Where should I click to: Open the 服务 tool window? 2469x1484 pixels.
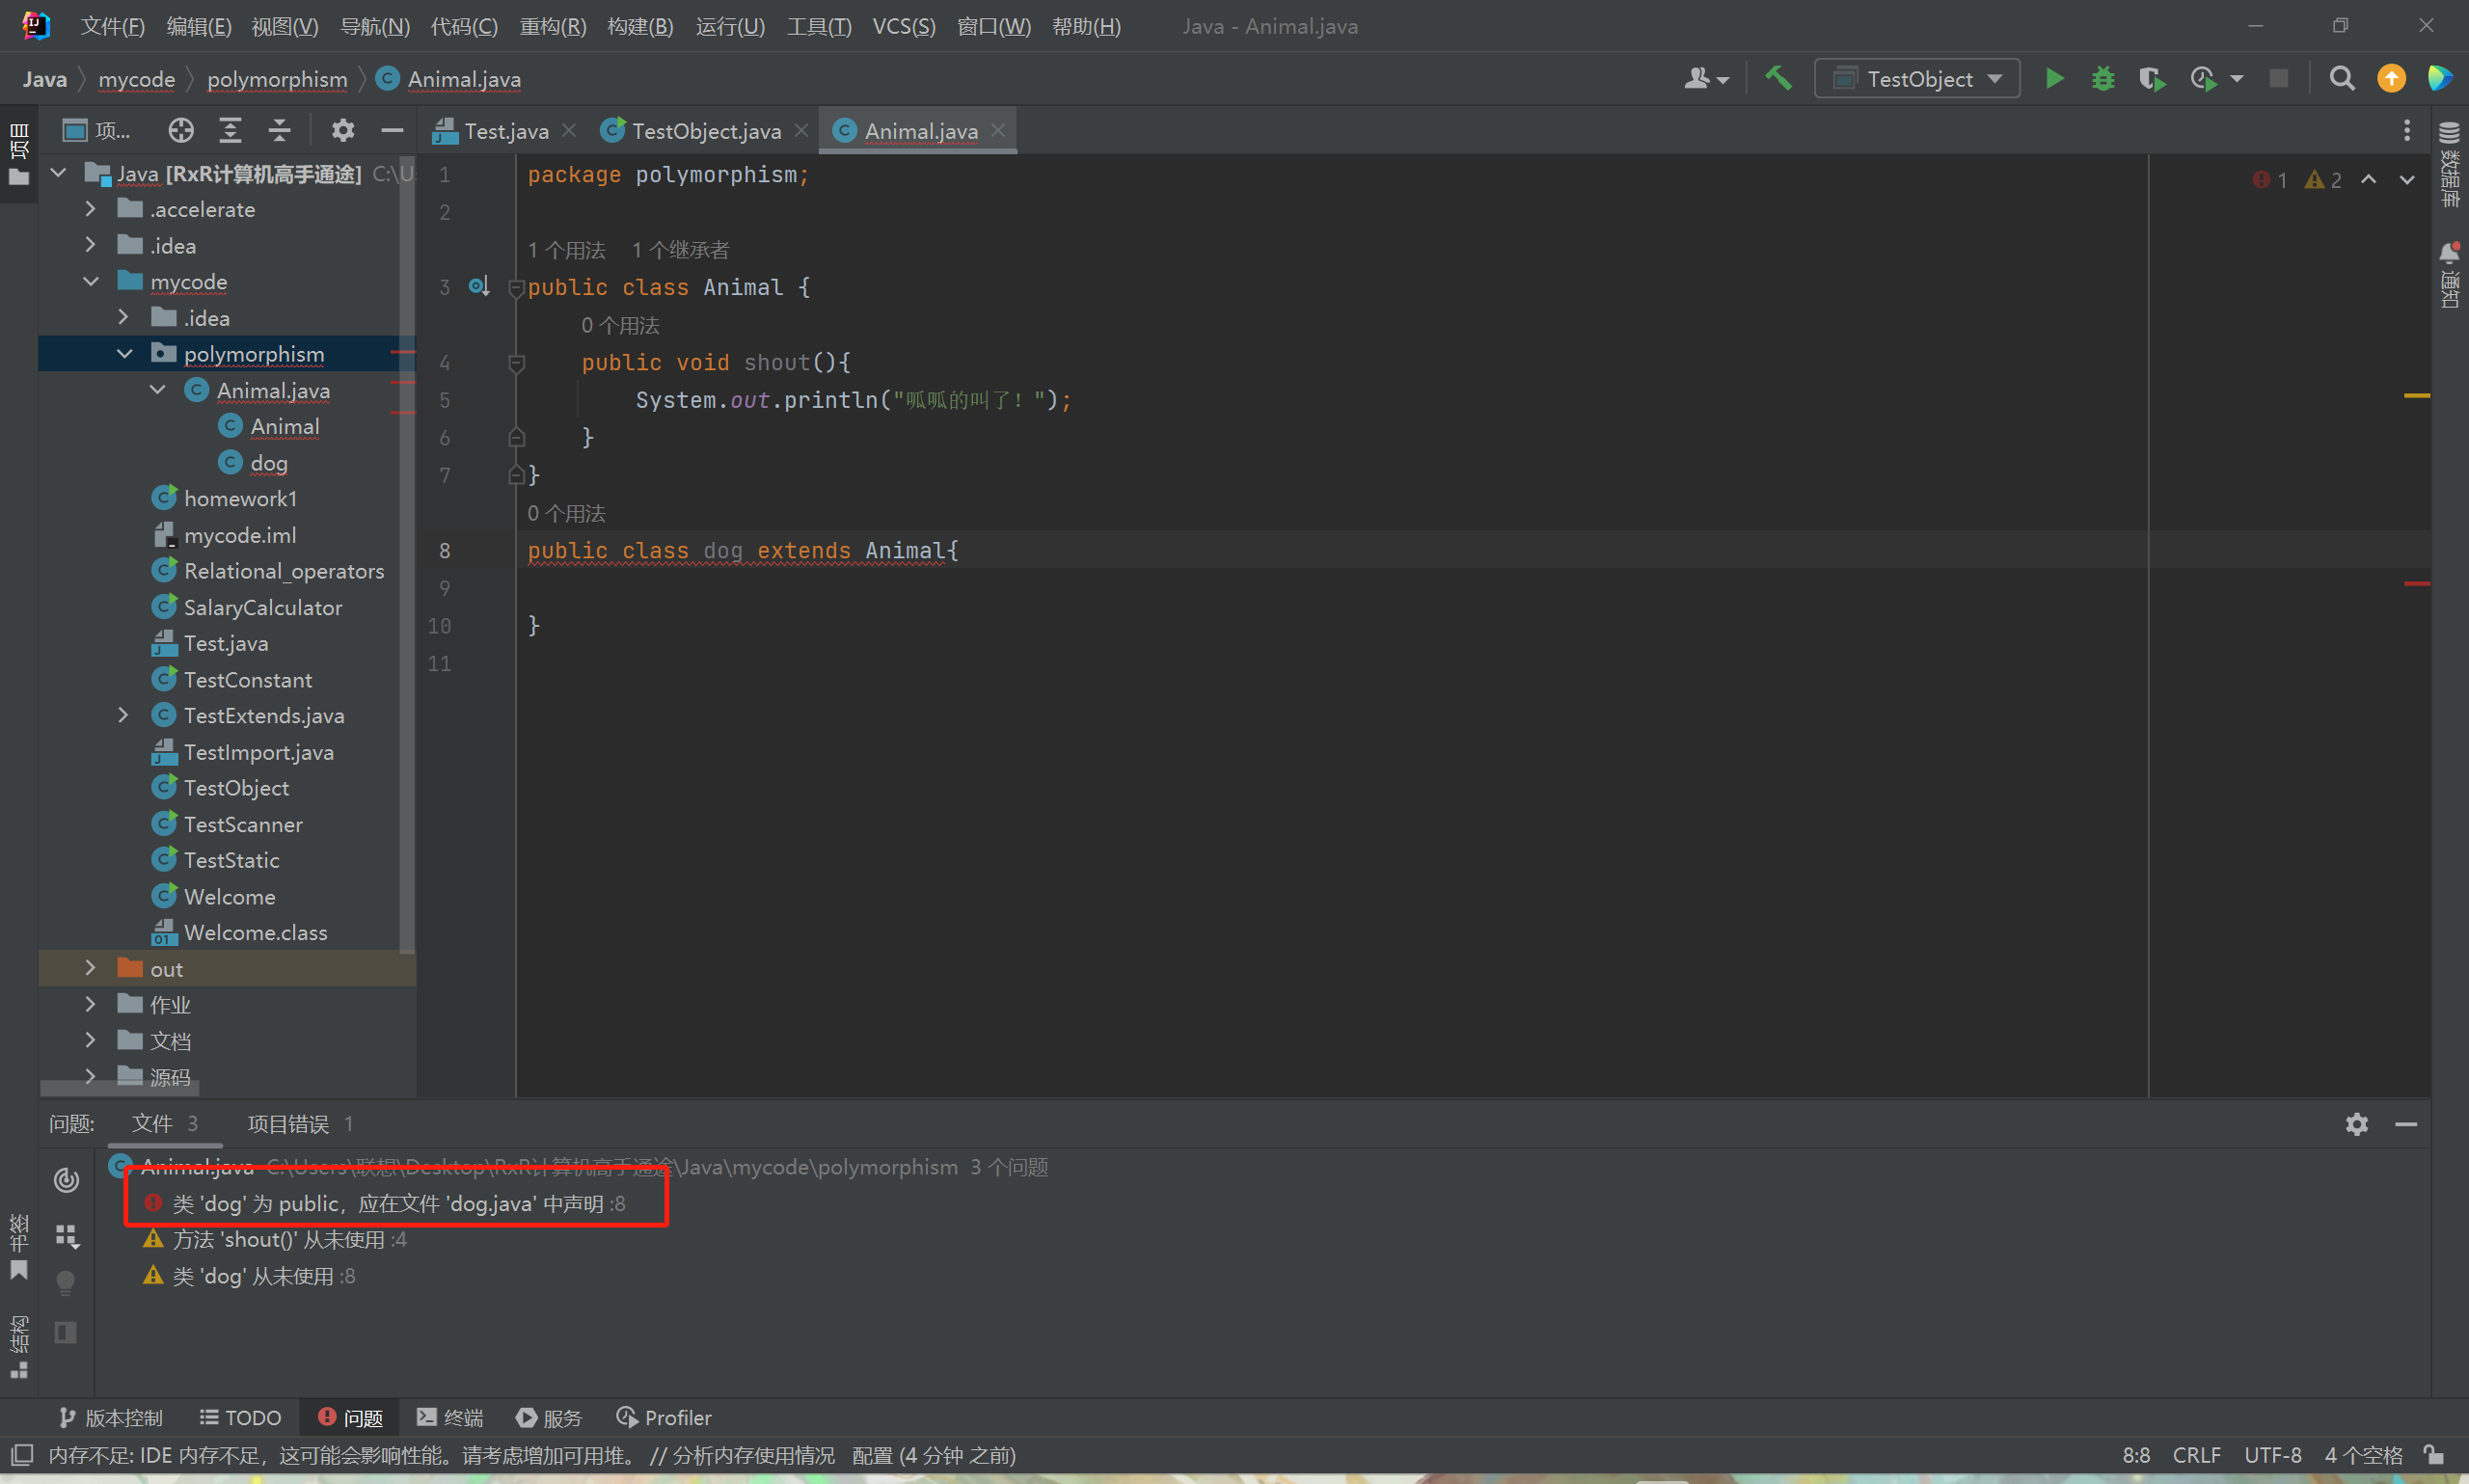(549, 1418)
